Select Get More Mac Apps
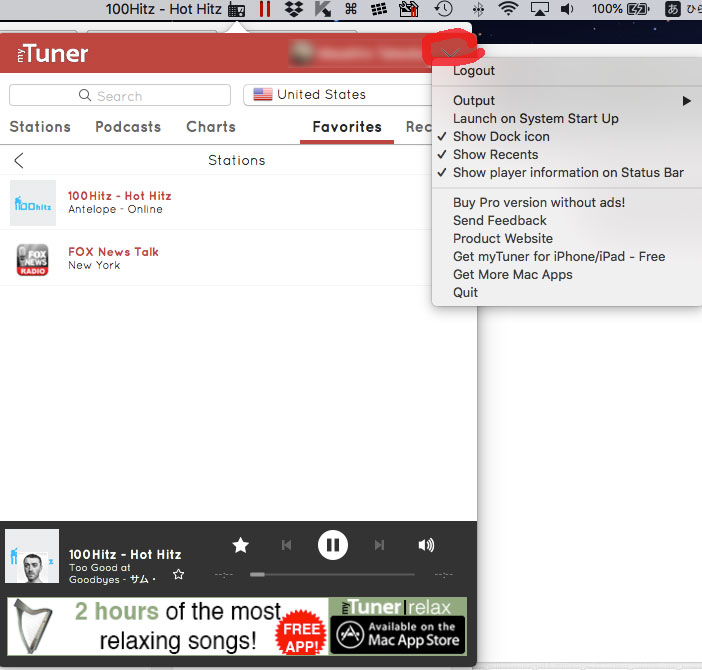Screen dimensions: 702x670 coord(567,274)
